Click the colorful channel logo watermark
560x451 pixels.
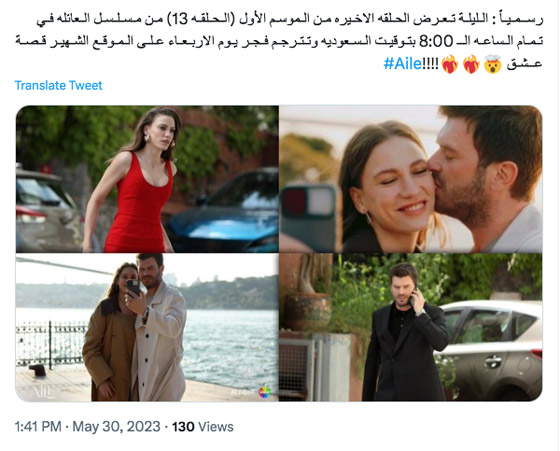265,391
